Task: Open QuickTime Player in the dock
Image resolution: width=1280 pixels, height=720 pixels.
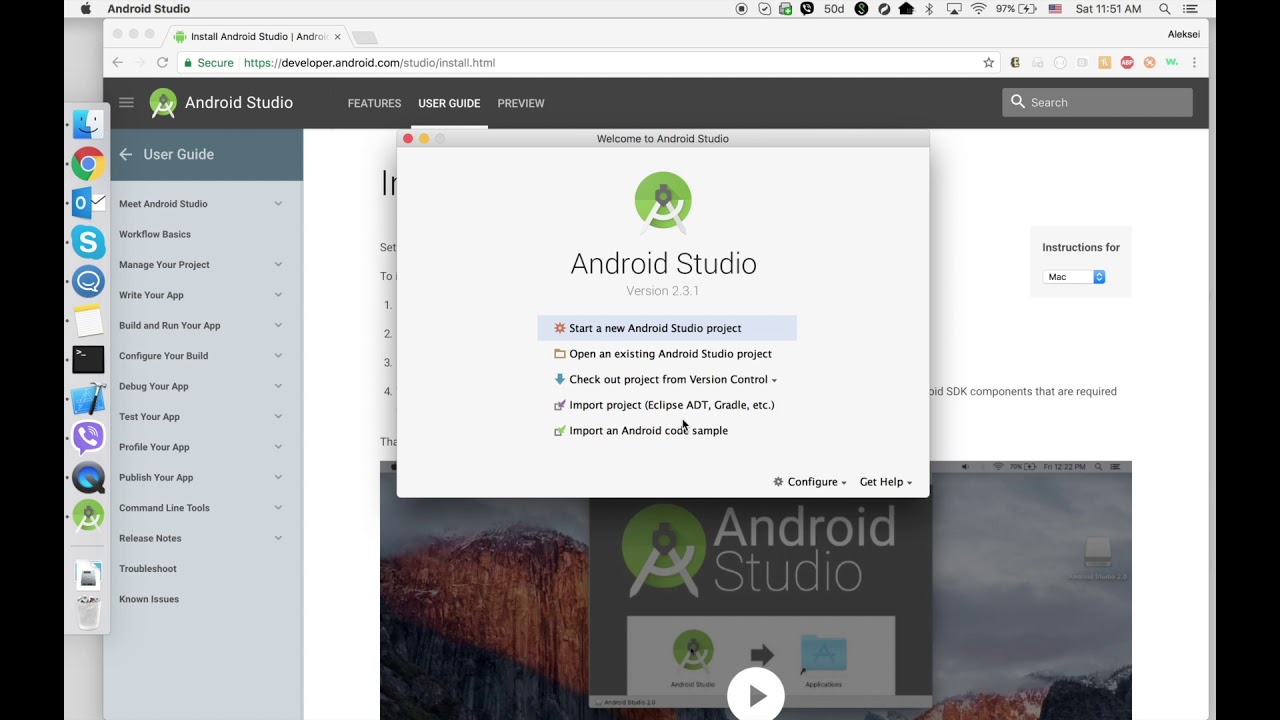Action: click(x=88, y=477)
